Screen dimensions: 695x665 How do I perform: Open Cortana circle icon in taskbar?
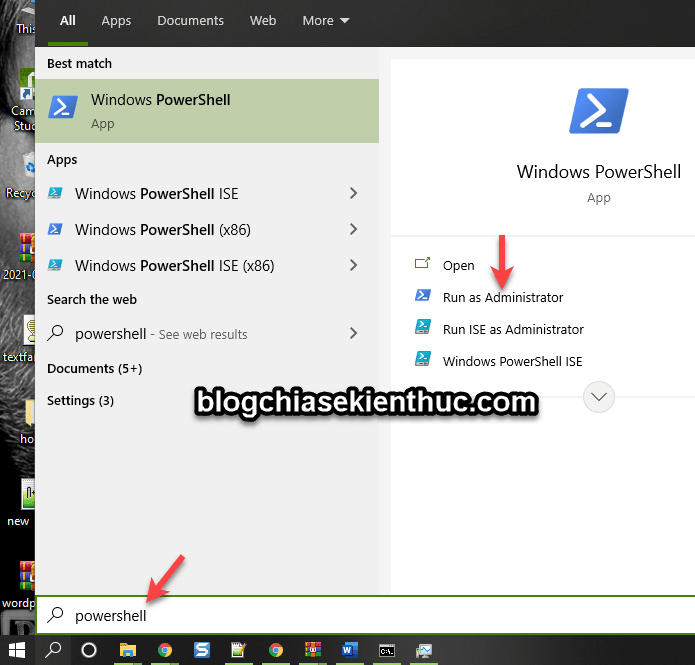click(x=89, y=650)
